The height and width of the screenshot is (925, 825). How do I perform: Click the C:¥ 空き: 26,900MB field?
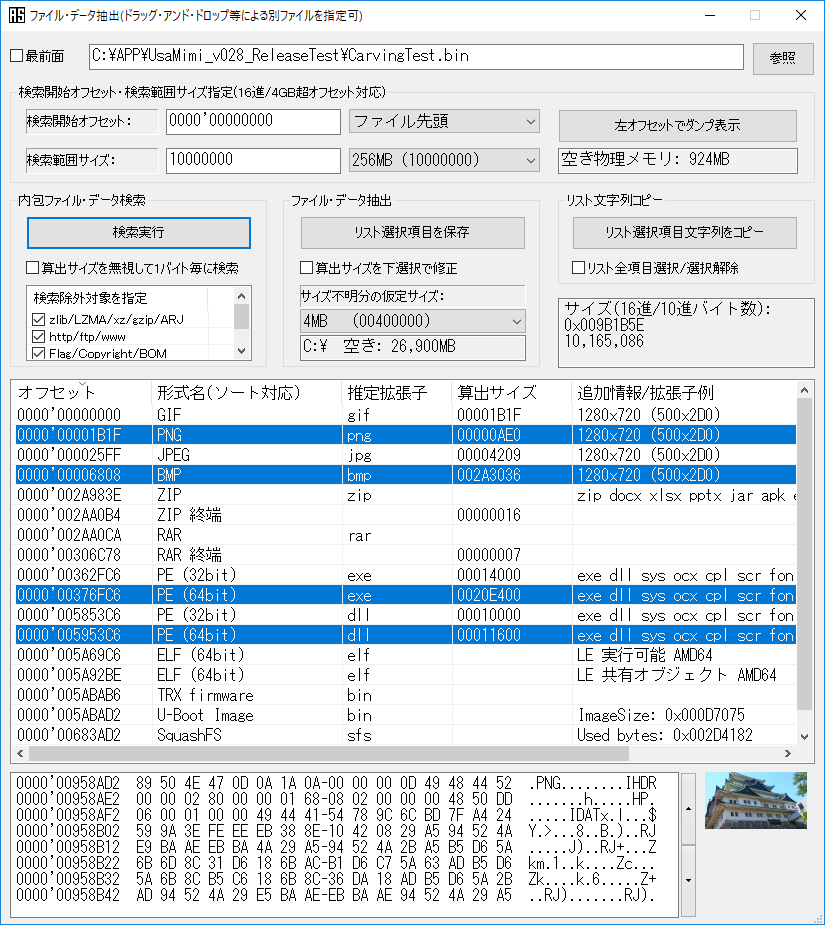click(x=412, y=347)
